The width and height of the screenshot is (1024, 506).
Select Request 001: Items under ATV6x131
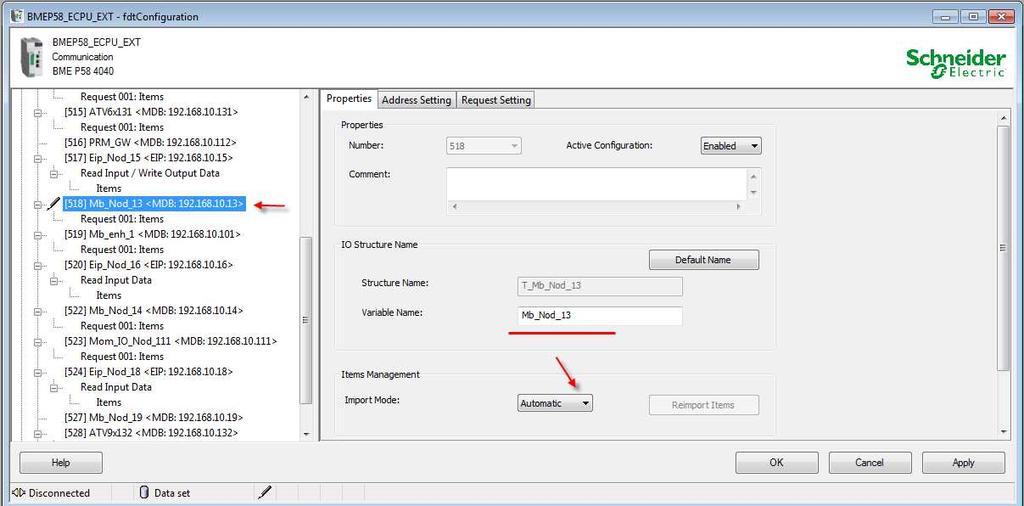coord(121,127)
